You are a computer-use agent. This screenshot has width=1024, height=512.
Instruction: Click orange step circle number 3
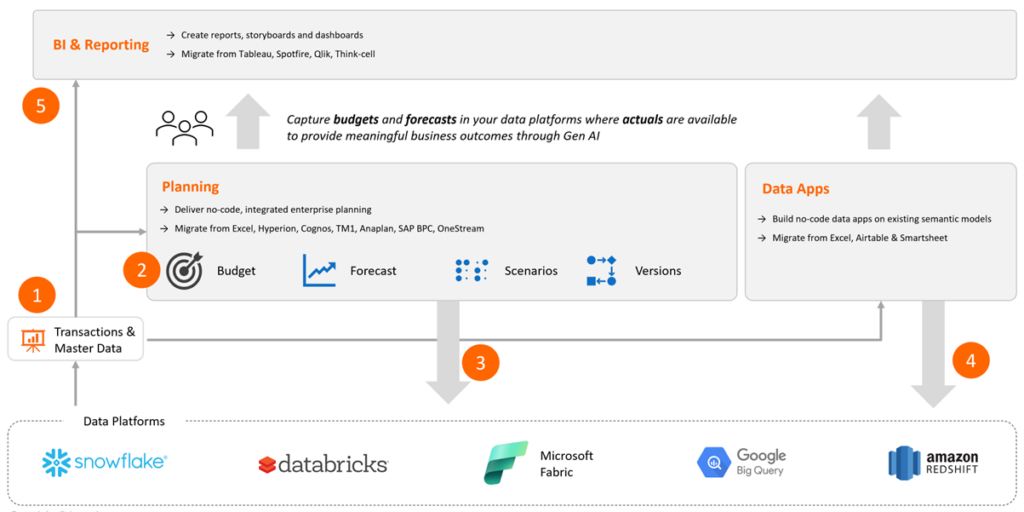481,362
